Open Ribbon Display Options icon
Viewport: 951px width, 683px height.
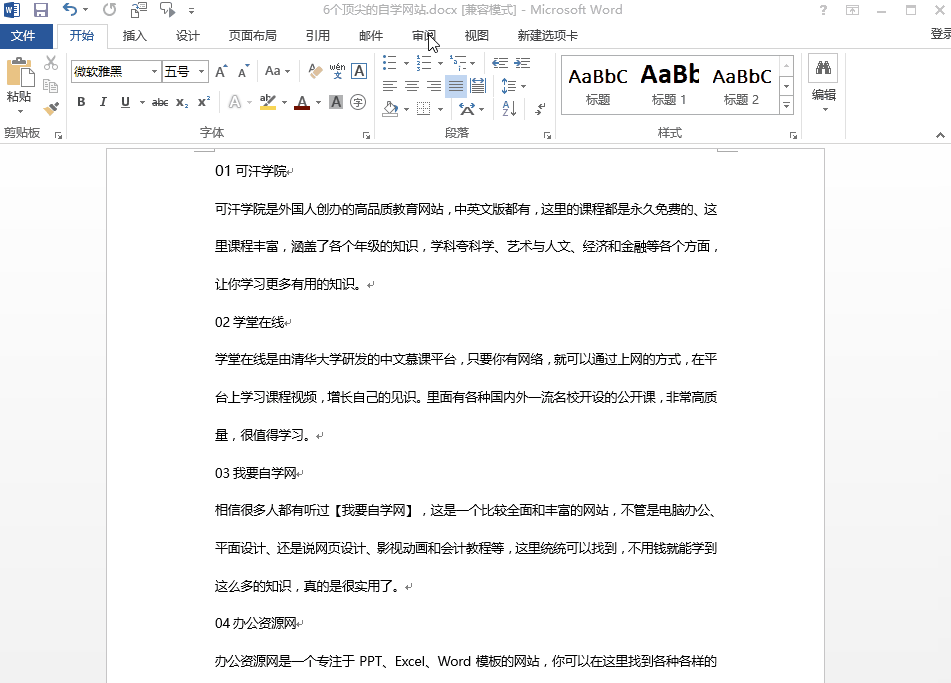852,10
